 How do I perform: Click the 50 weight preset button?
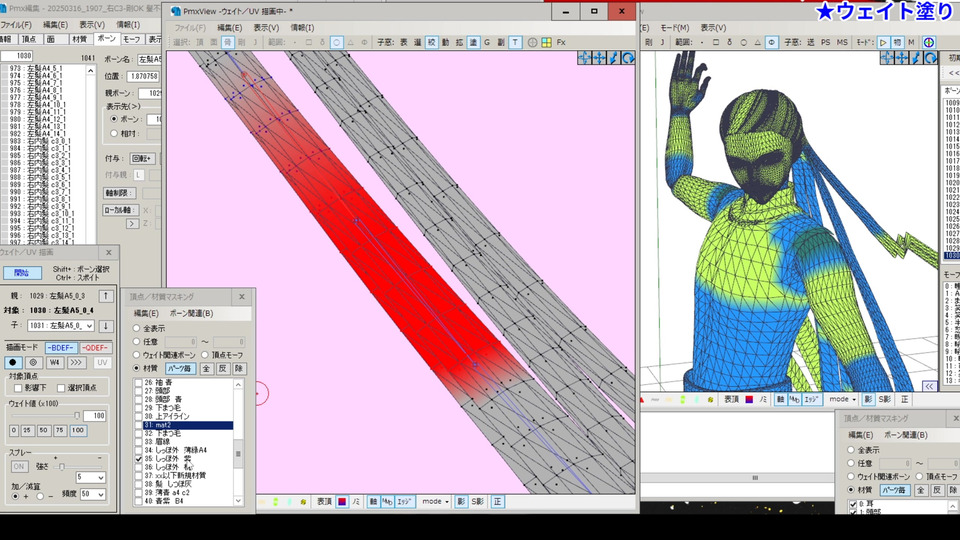pyautogui.click(x=45, y=430)
